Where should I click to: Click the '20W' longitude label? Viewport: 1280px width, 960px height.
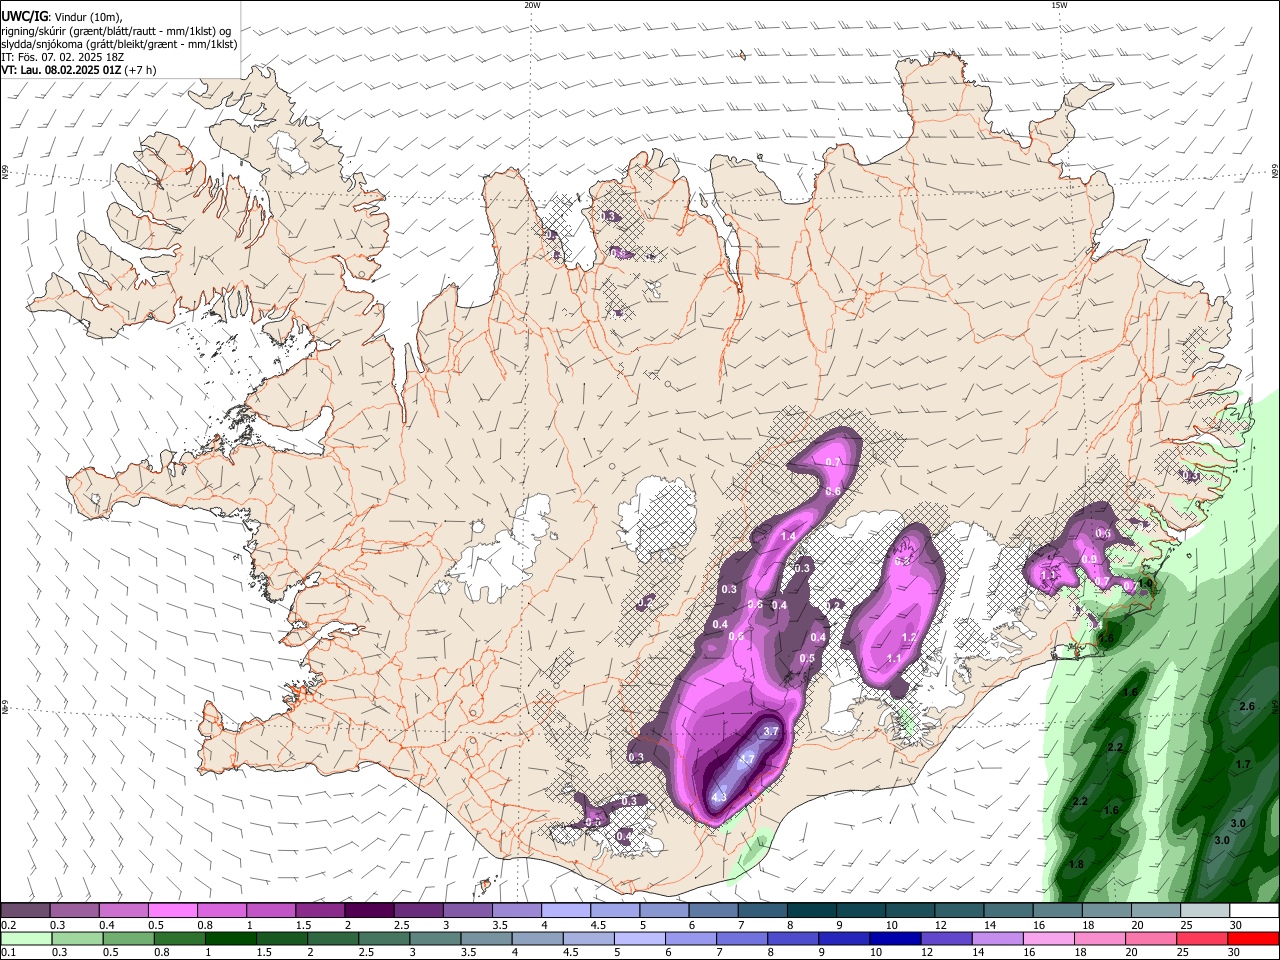pyautogui.click(x=532, y=5)
